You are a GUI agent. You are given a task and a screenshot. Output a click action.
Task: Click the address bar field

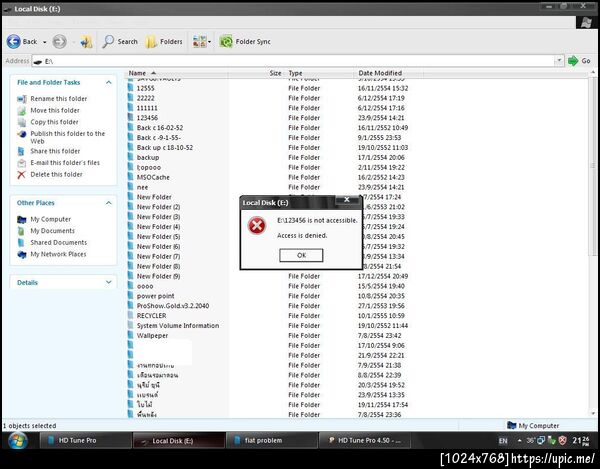coord(293,61)
